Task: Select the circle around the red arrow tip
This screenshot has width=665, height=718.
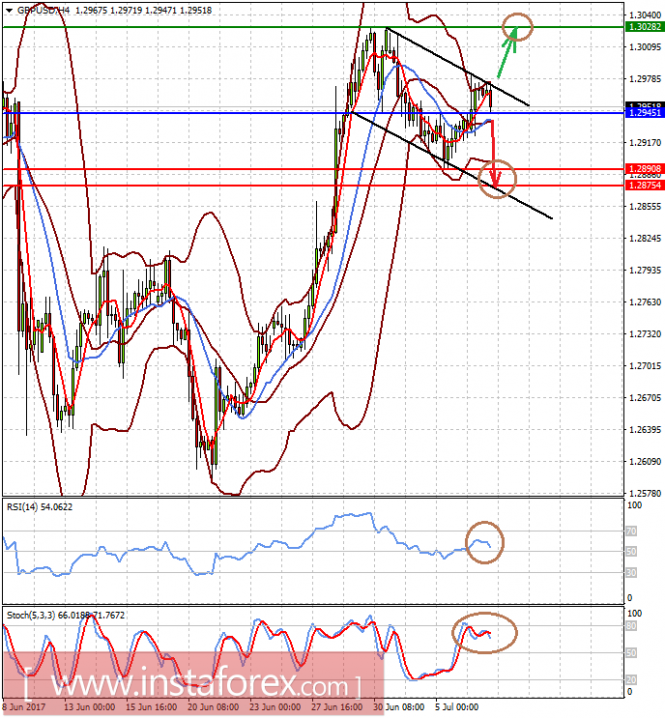Action: coord(497,179)
